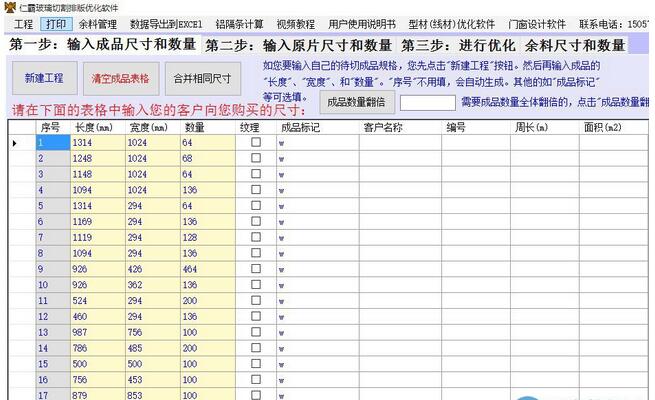This screenshot has height=400, width=655.
Task: Open 成品标记 dropdown in row 11
Action: pos(281,302)
